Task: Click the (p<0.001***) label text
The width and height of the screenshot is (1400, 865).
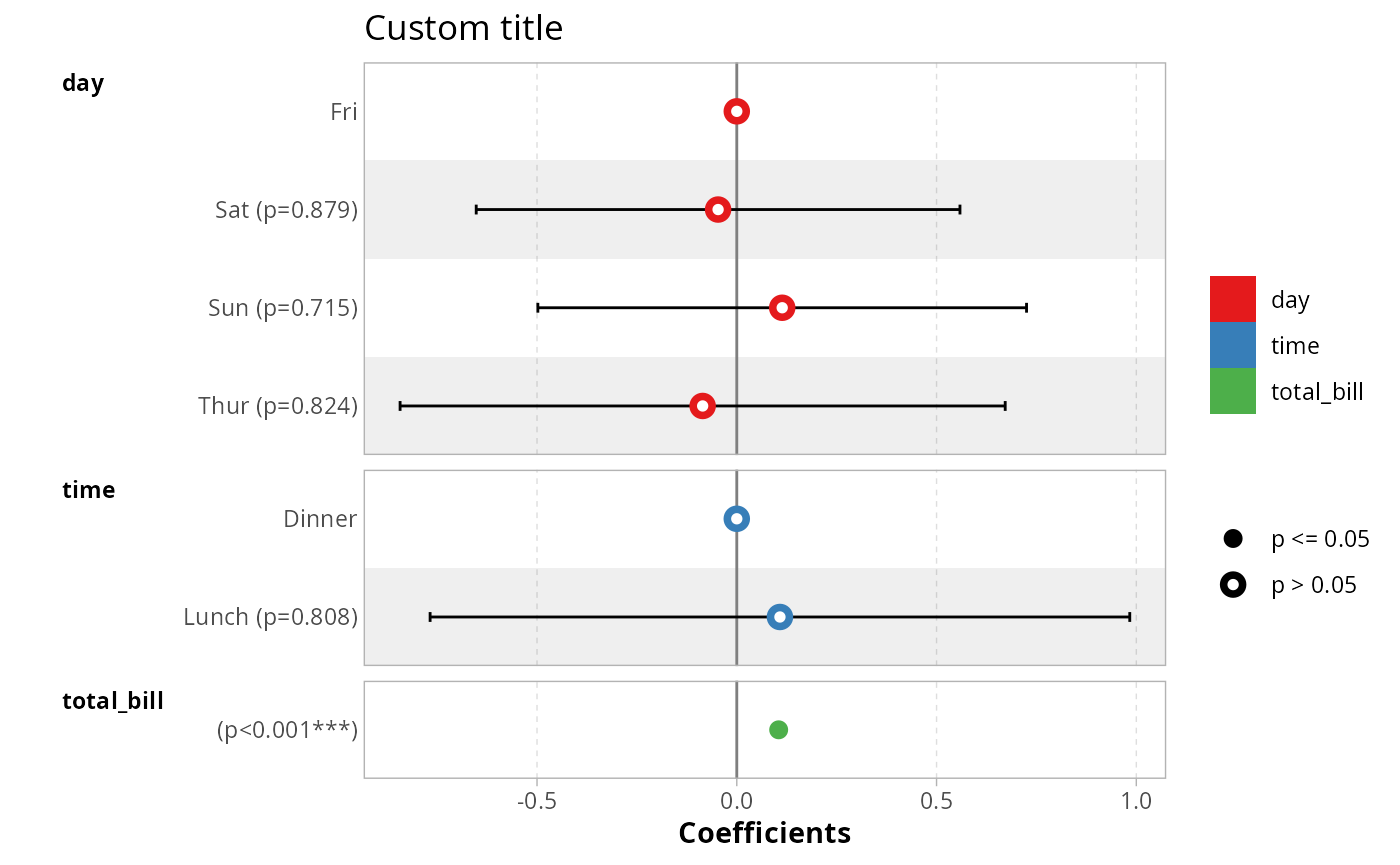Action: (287, 730)
